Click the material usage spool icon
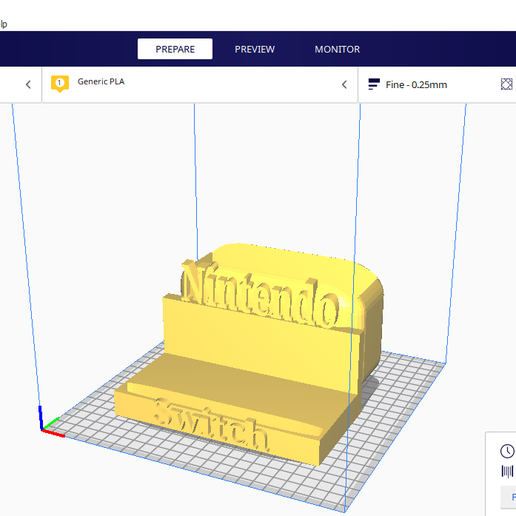Image resolution: width=516 pixels, height=516 pixels. 507,471
